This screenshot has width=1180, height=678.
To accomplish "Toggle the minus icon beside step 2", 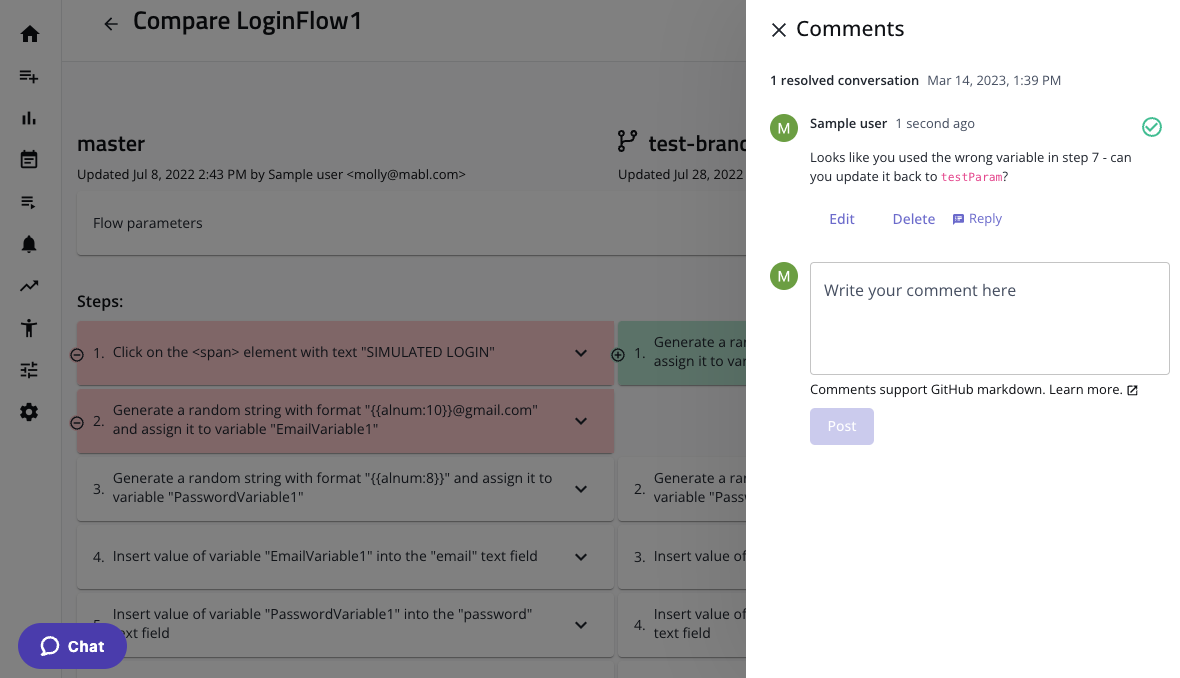I will pyautogui.click(x=77, y=422).
